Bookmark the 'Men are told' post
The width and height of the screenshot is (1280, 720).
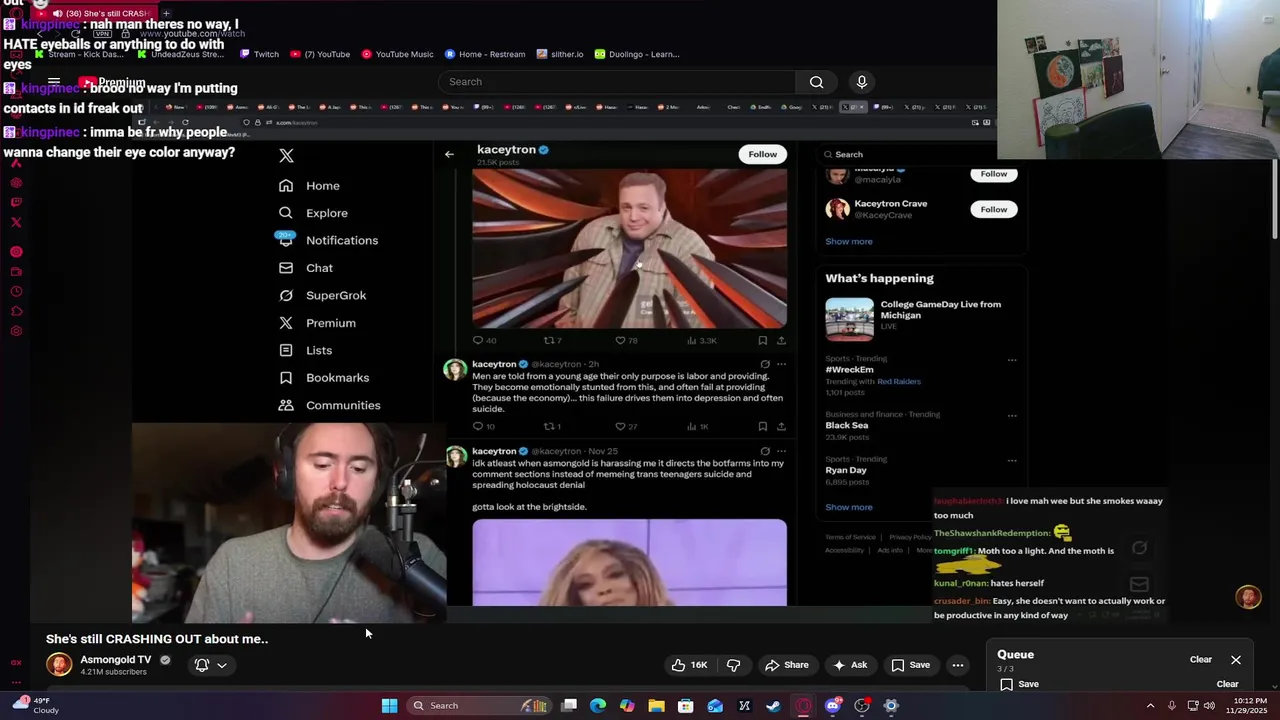click(762, 427)
